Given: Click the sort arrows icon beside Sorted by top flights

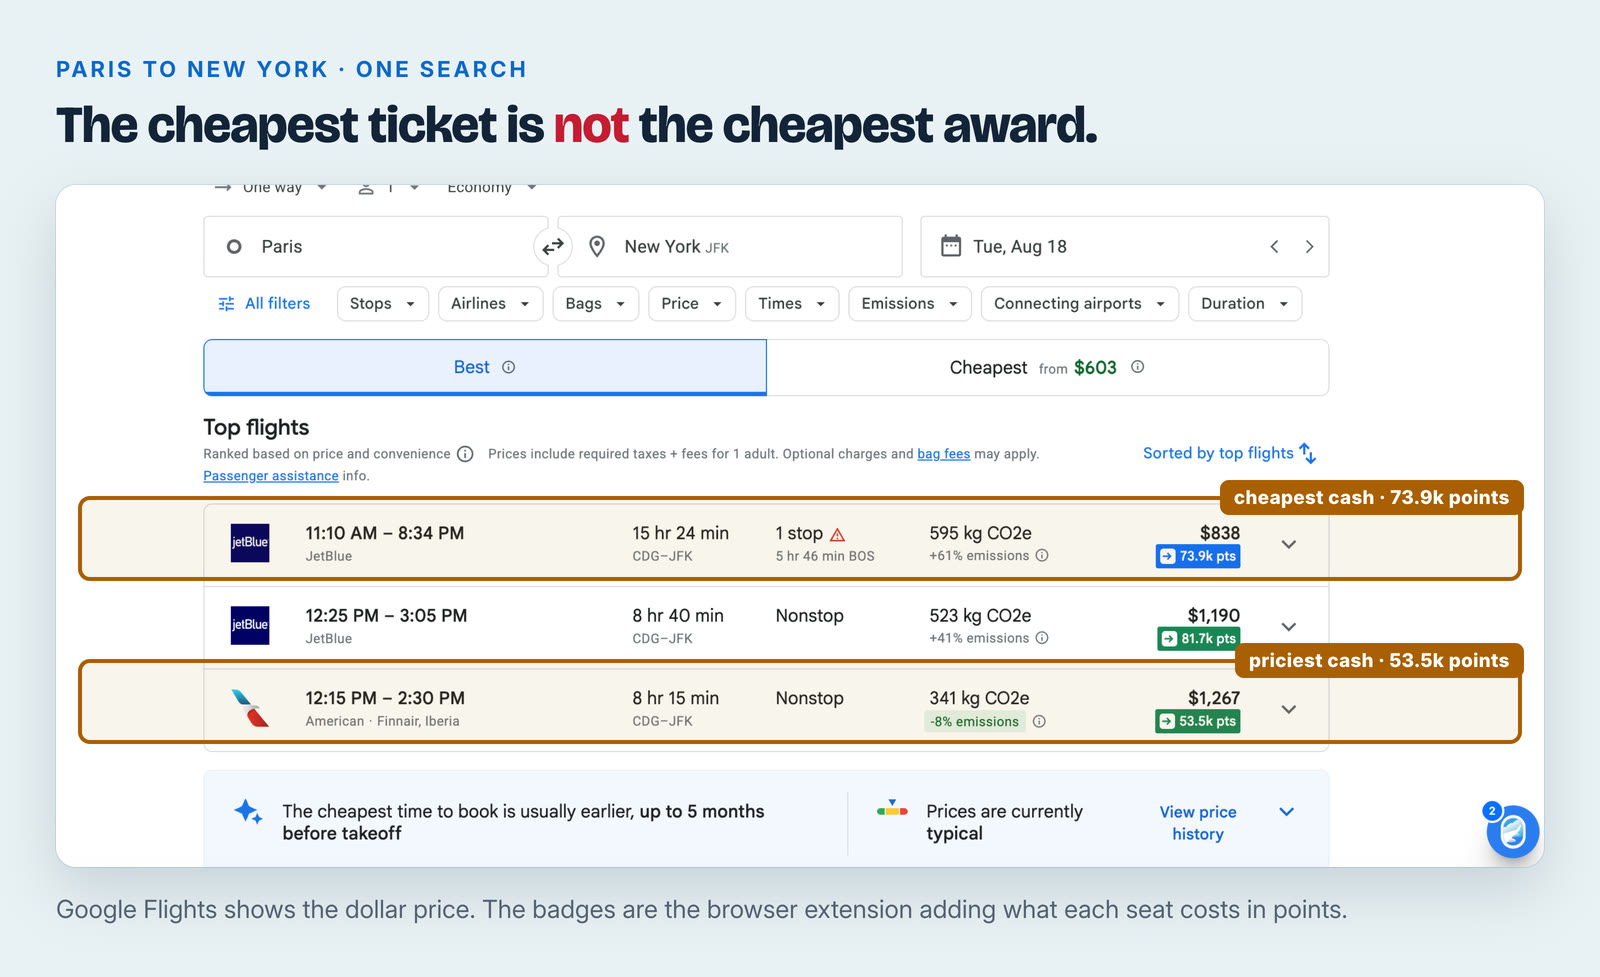Looking at the screenshot, I should 1308,453.
